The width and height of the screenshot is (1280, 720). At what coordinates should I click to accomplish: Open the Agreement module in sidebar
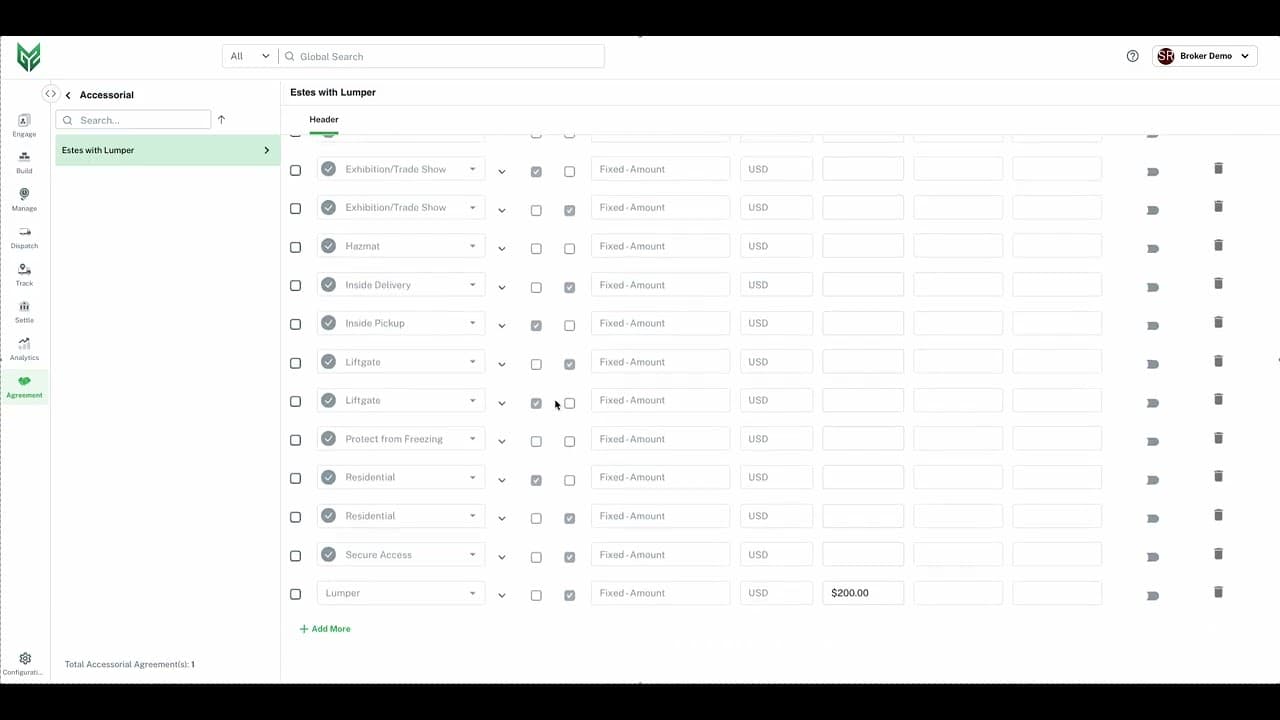coord(24,387)
